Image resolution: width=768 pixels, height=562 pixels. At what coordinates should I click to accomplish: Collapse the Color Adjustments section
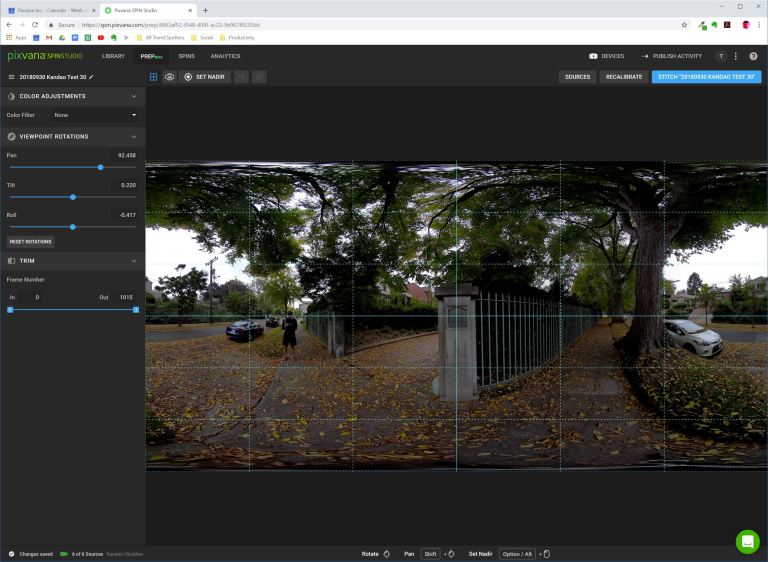click(134, 96)
